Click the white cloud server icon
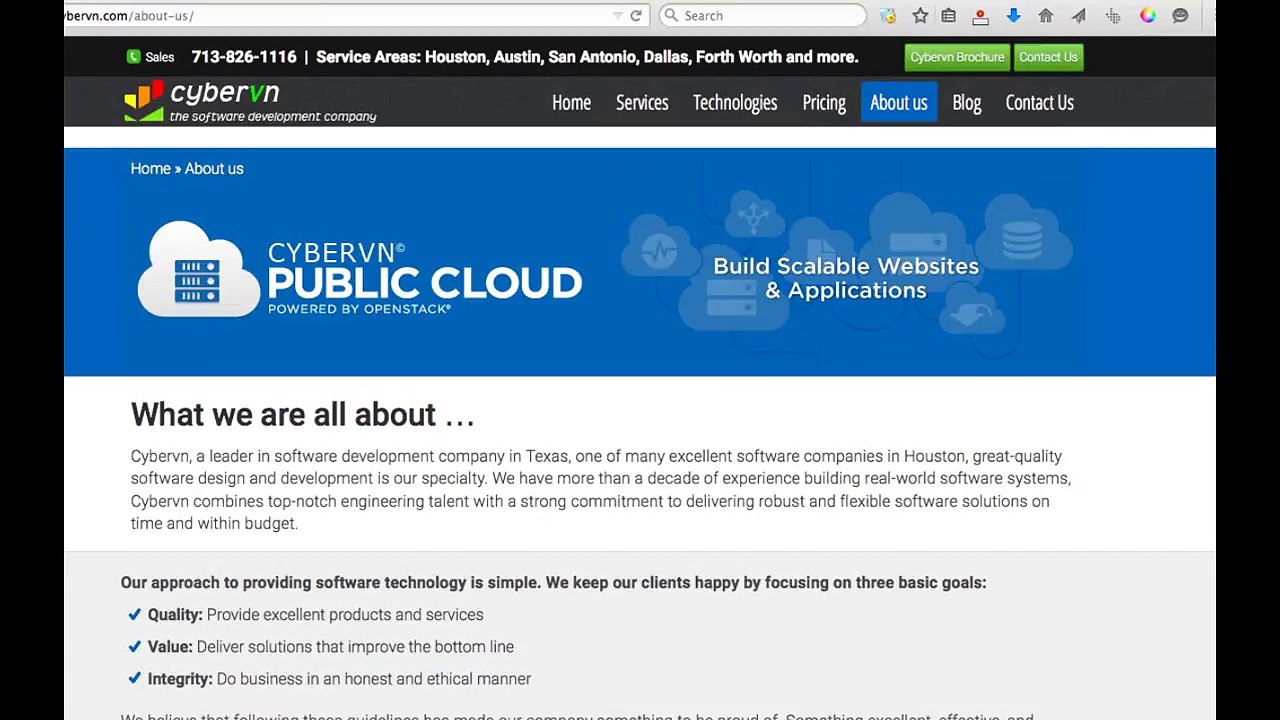The image size is (1280, 720). pyautogui.click(x=198, y=269)
